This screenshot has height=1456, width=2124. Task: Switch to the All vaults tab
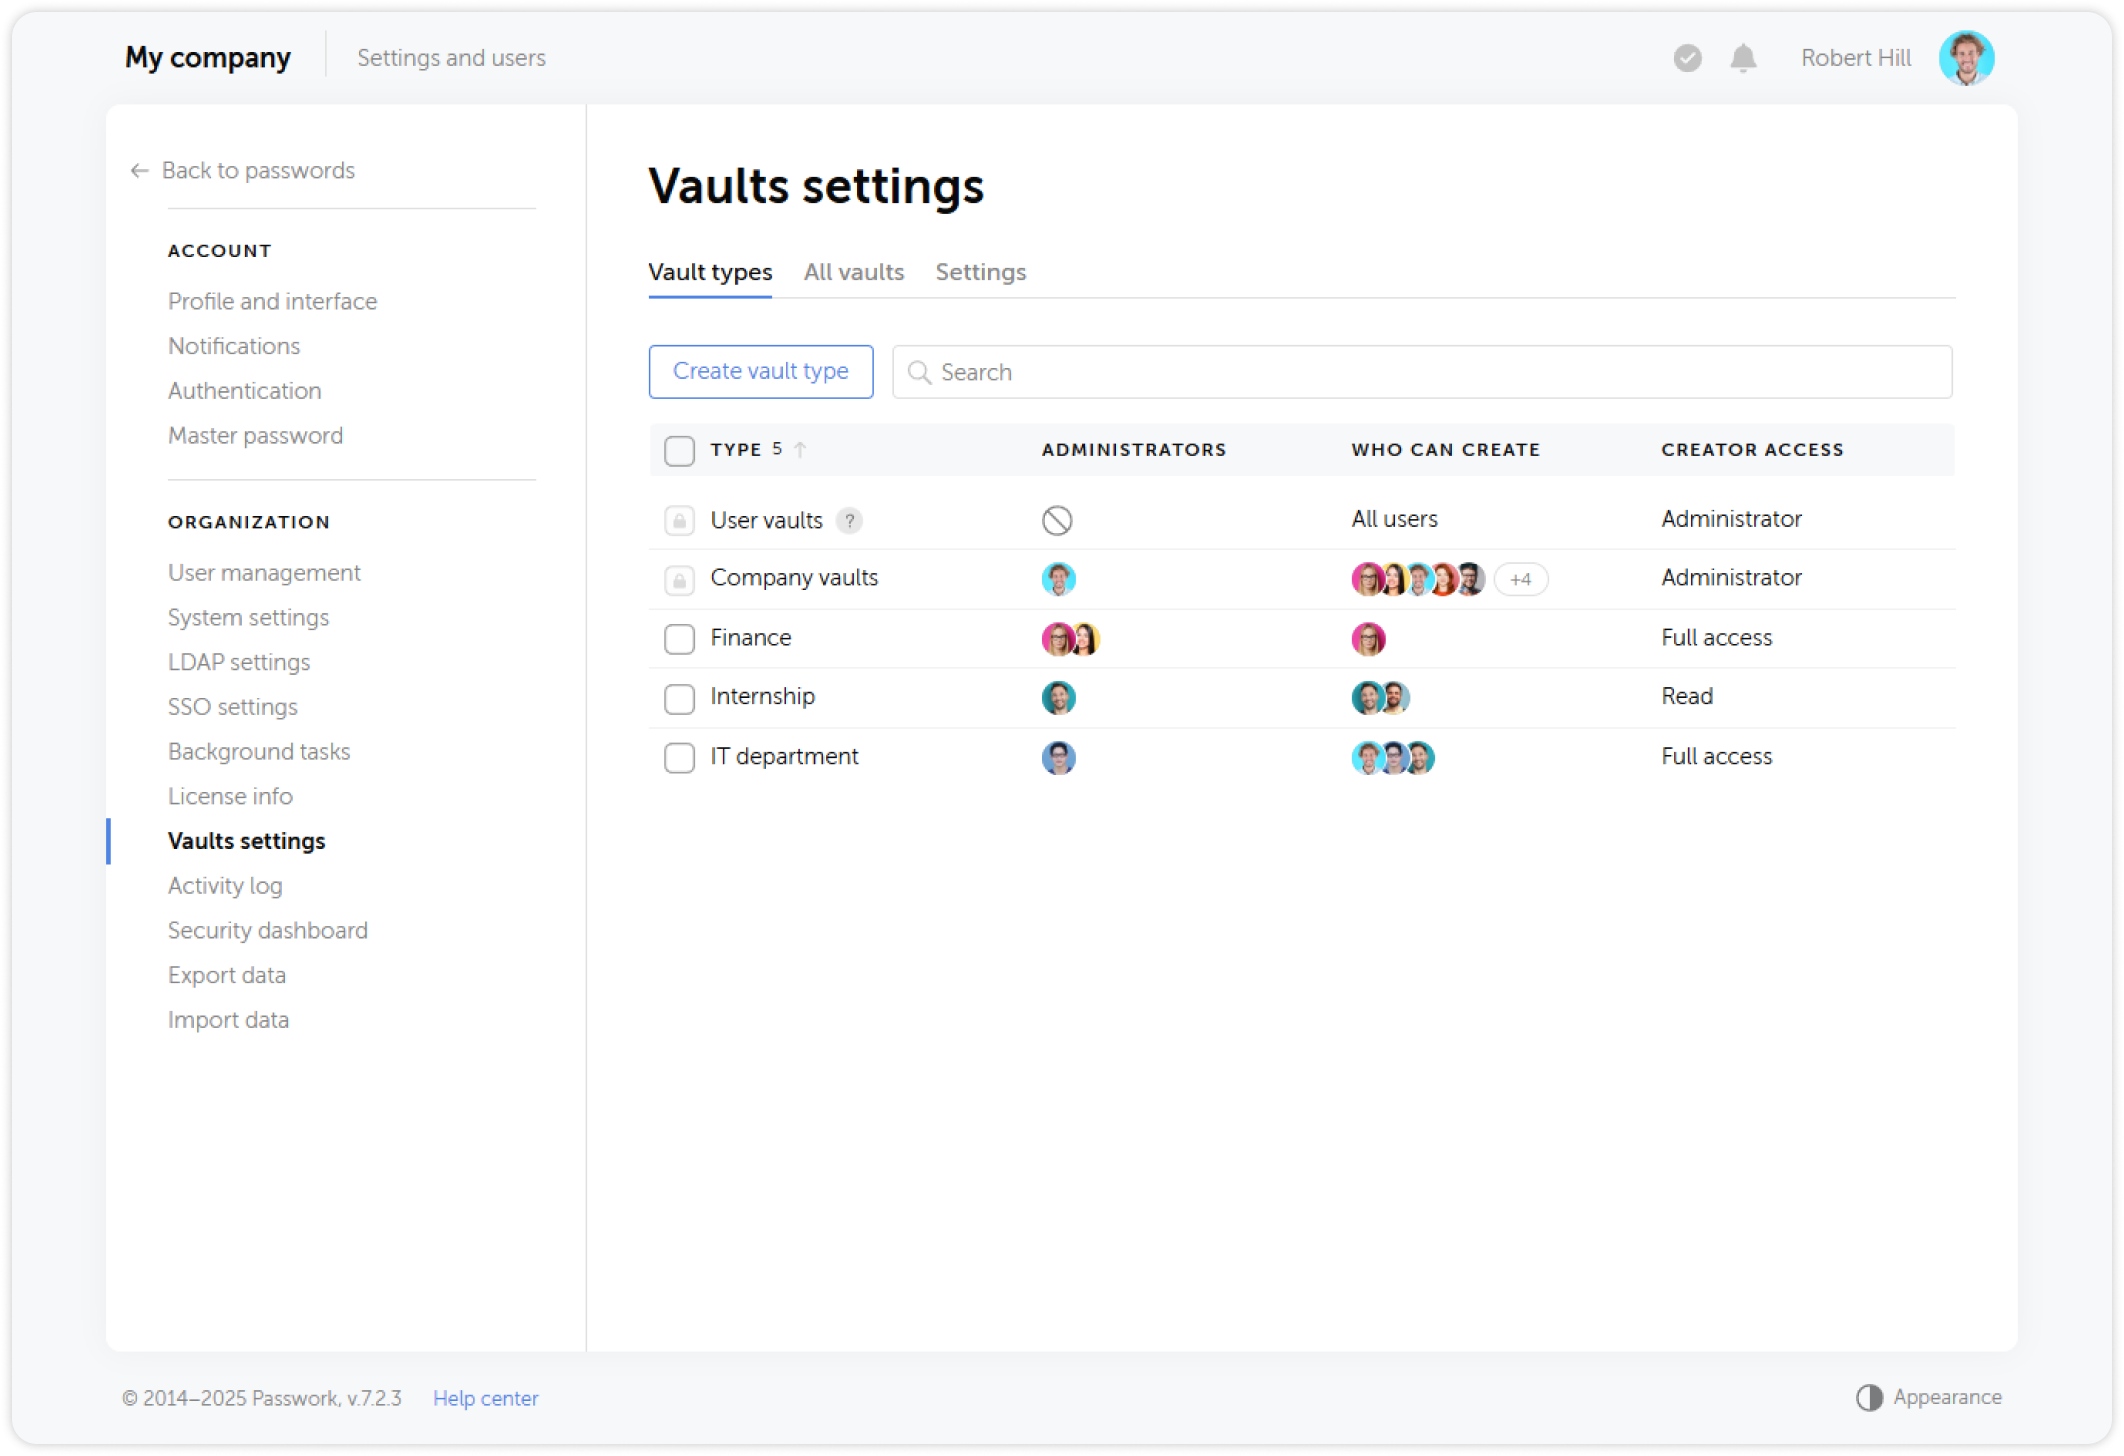click(x=853, y=272)
